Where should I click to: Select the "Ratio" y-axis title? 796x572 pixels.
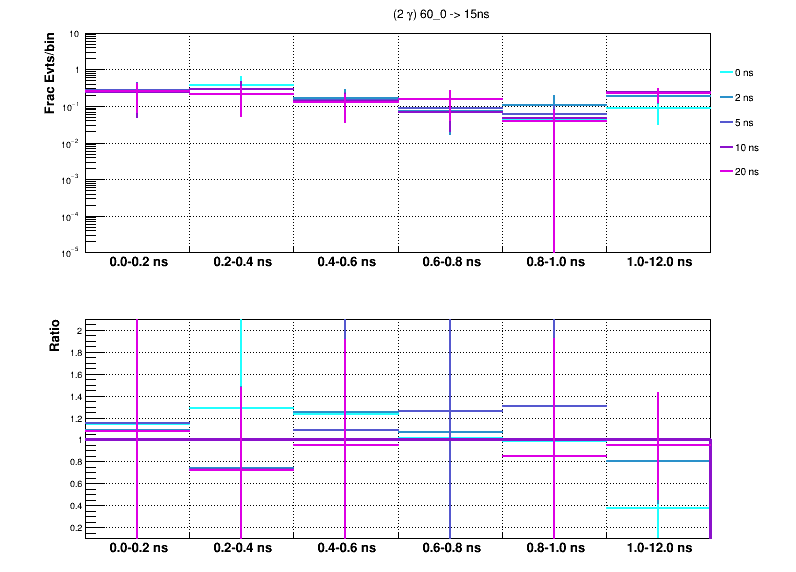coord(55,337)
